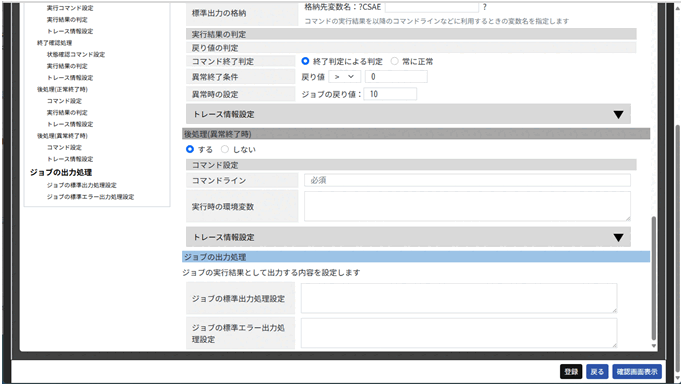Click the コマンド終了判定 row label
The image size is (682, 385).
tap(241, 61)
